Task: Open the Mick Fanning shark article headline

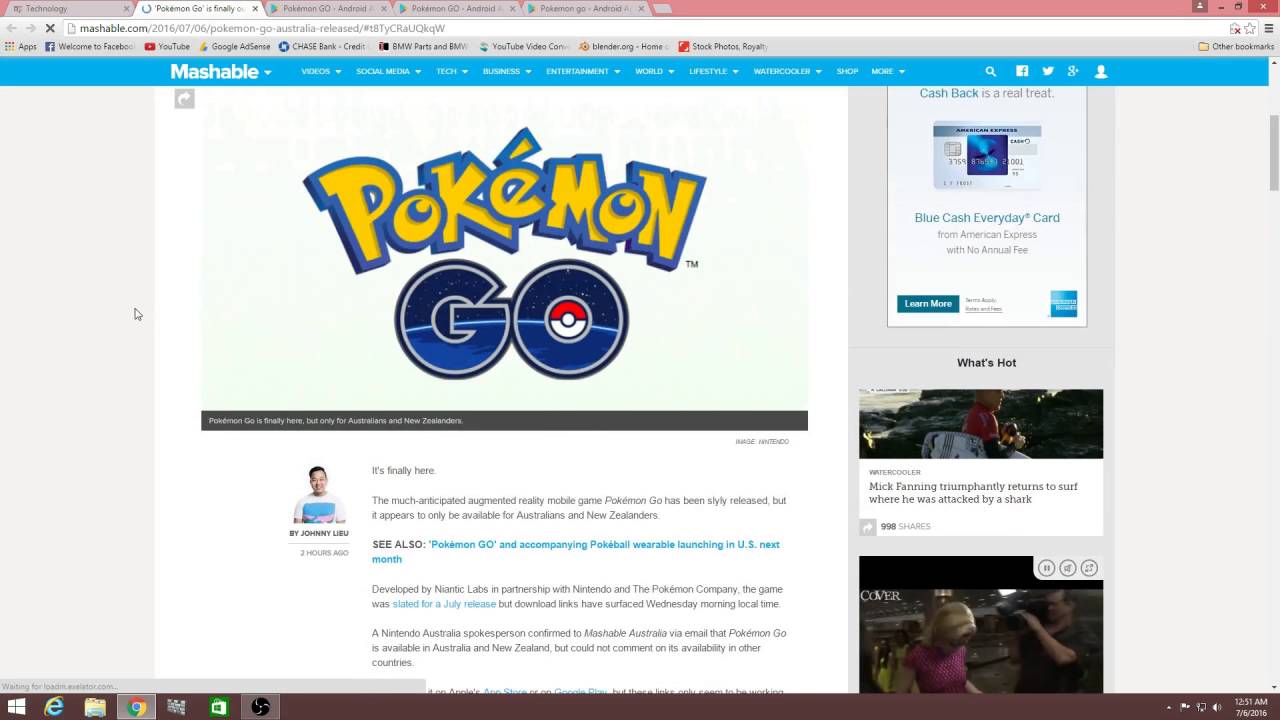Action: pyautogui.click(x=973, y=493)
